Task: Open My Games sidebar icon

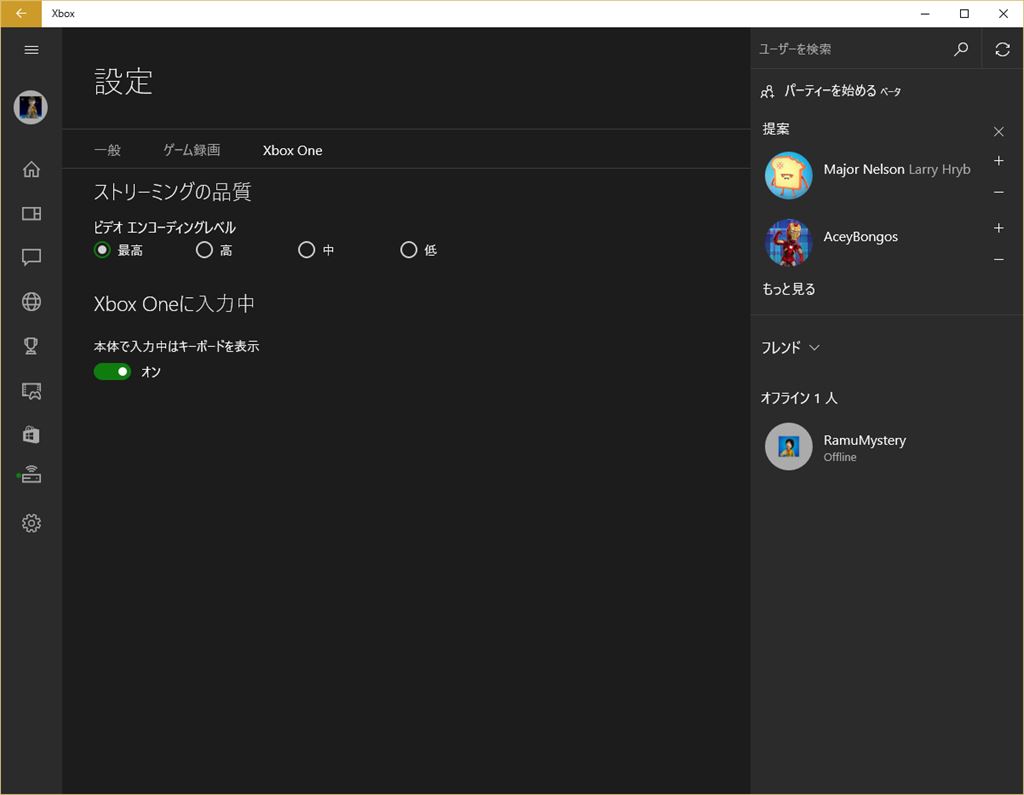Action: (x=31, y=214)
